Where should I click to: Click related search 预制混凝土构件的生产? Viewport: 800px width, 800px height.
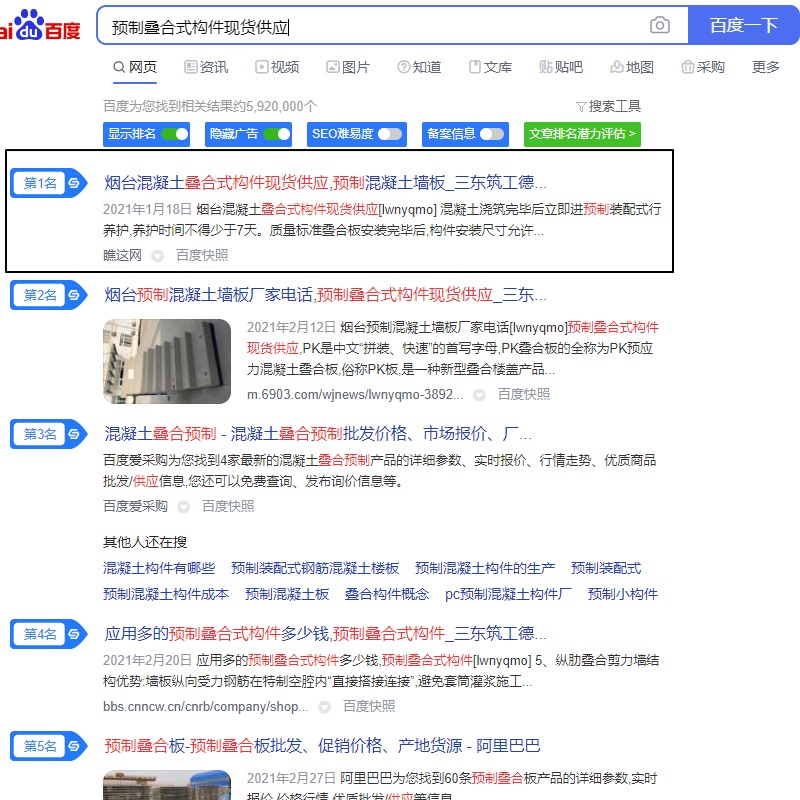(485, 568)
